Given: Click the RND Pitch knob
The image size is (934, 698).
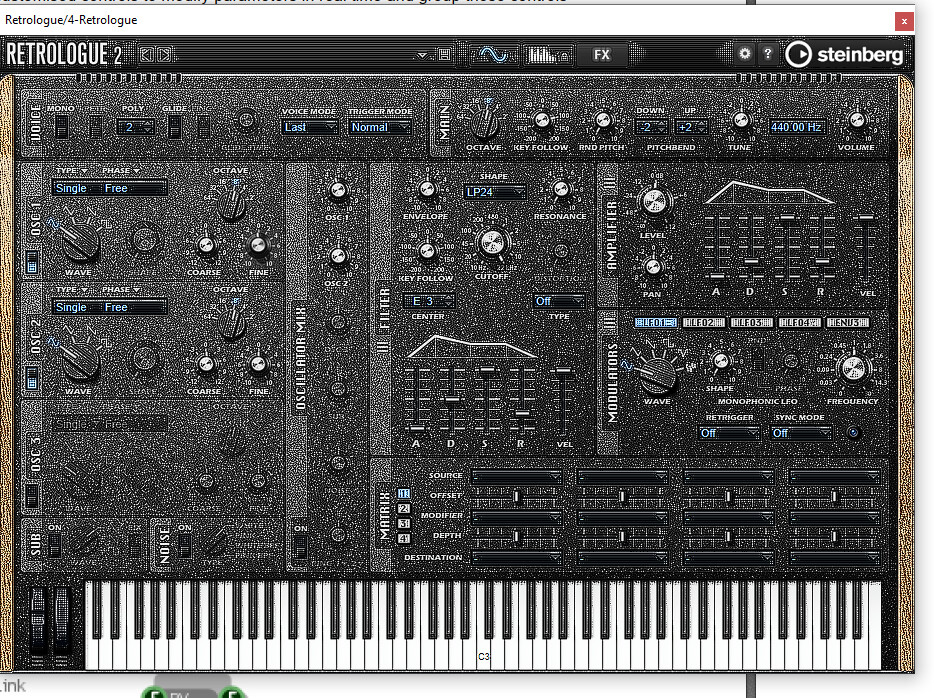Looking at the screenshot, I should click(603, 120).
